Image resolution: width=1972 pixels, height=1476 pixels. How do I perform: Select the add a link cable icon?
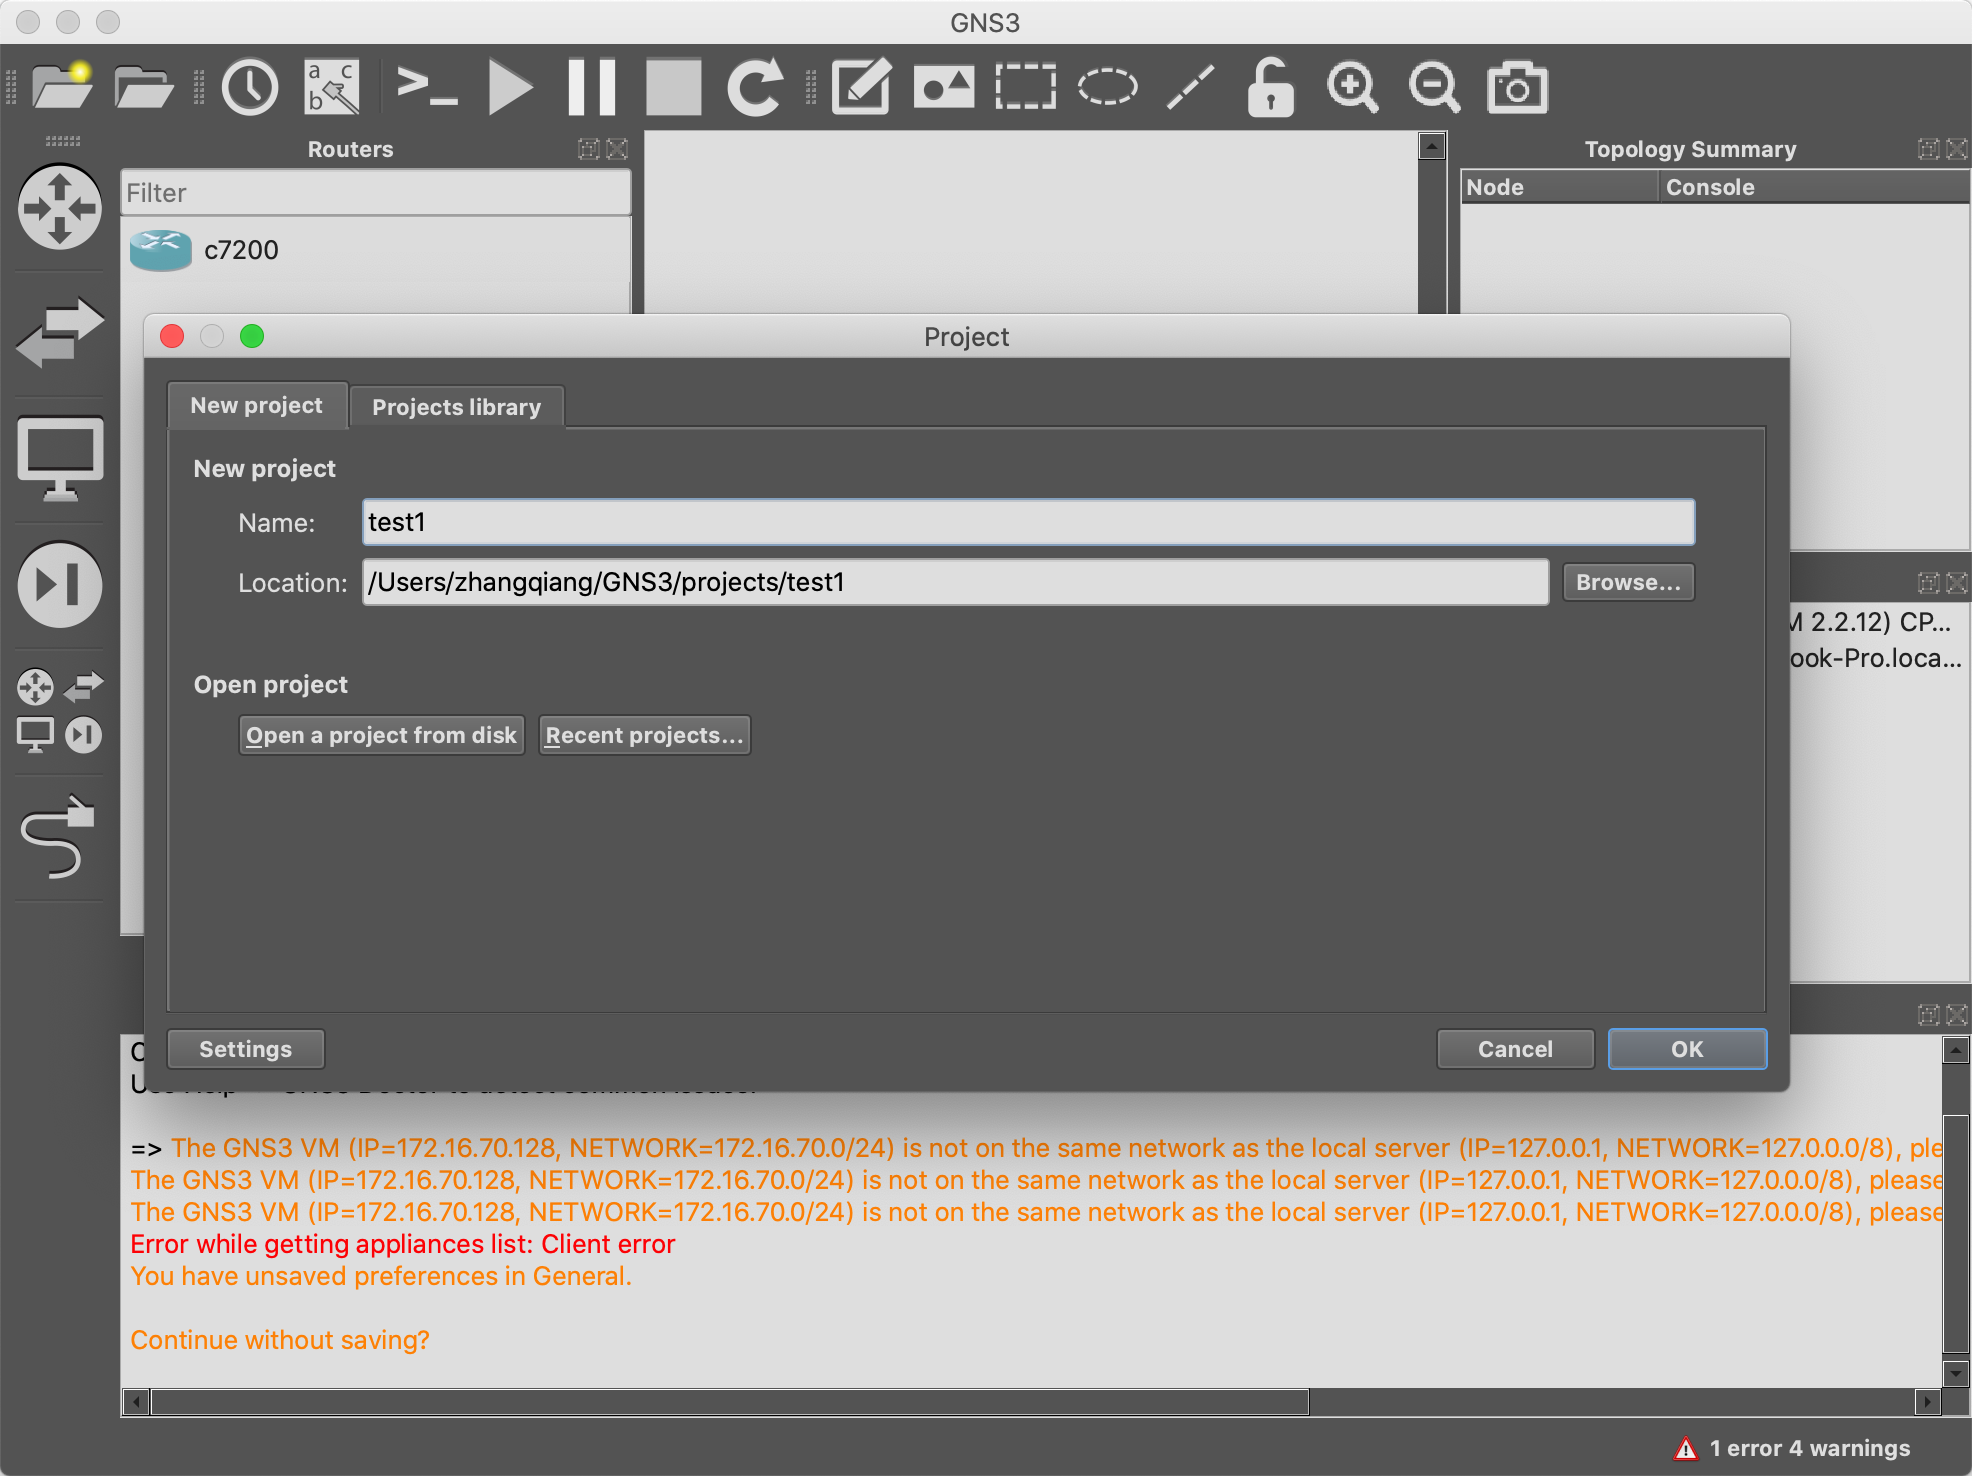click(58, 838)
